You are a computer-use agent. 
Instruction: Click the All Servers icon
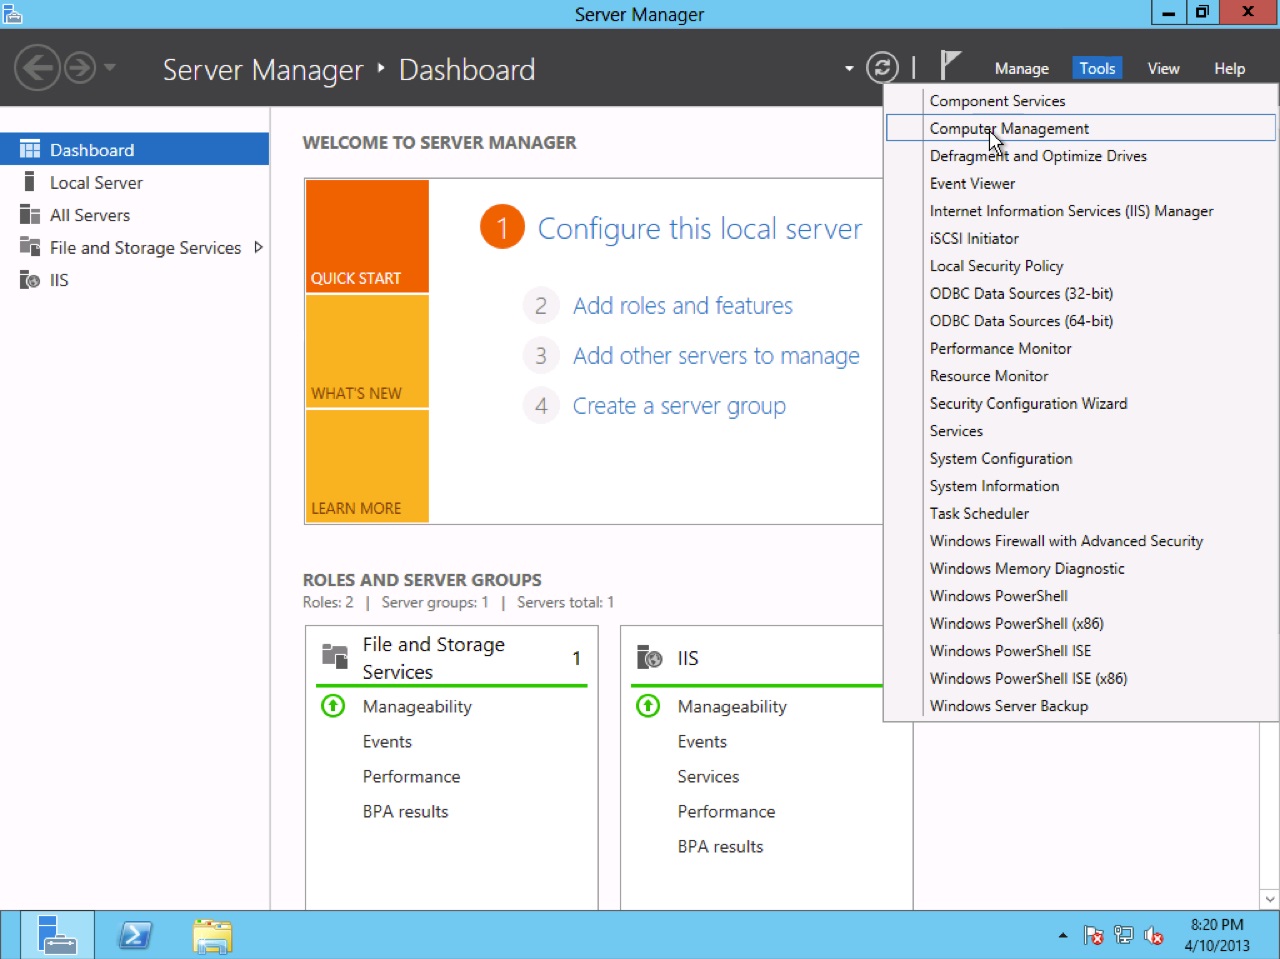point(29,215)
